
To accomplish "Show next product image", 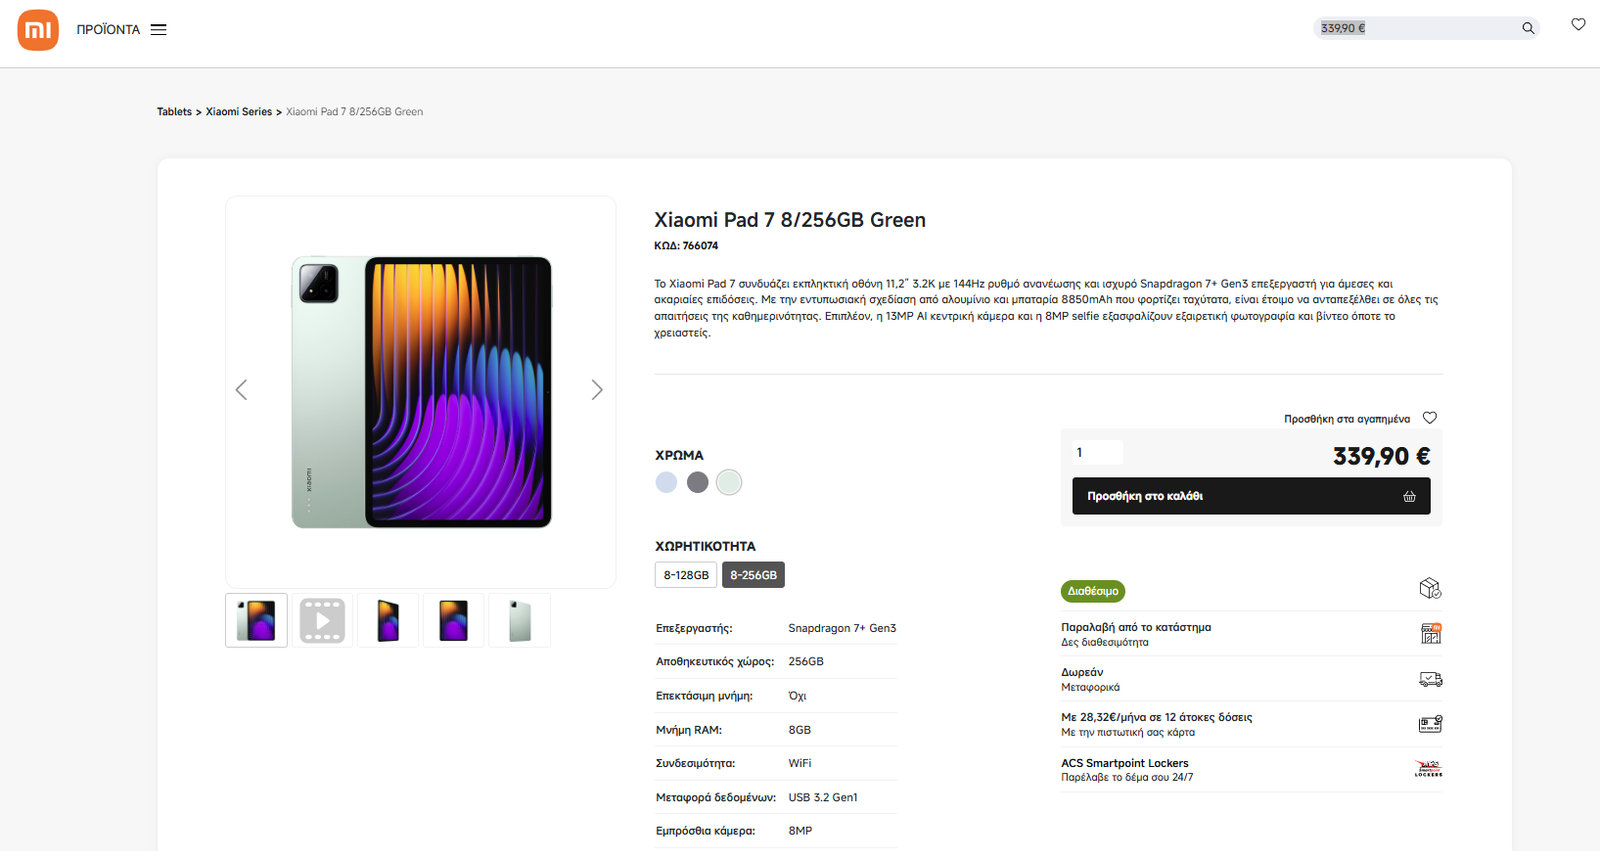I will [x=597, y=390].
